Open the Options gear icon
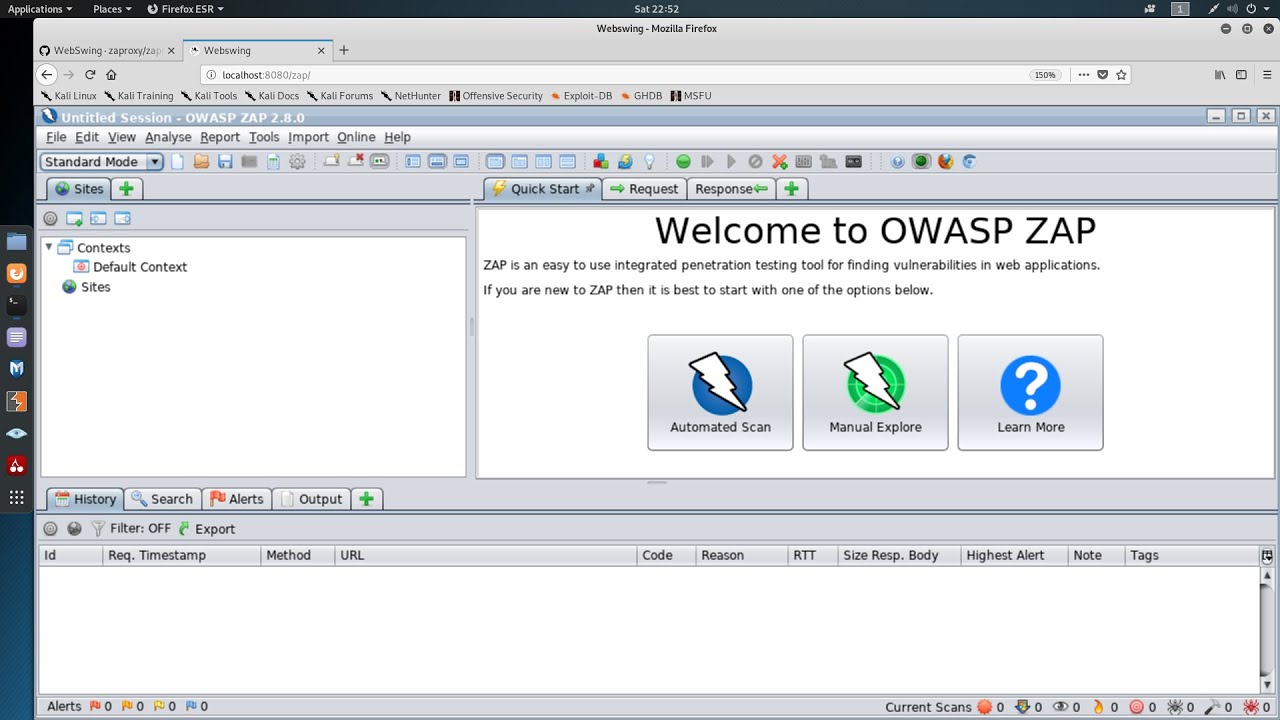 pos(297,162)
